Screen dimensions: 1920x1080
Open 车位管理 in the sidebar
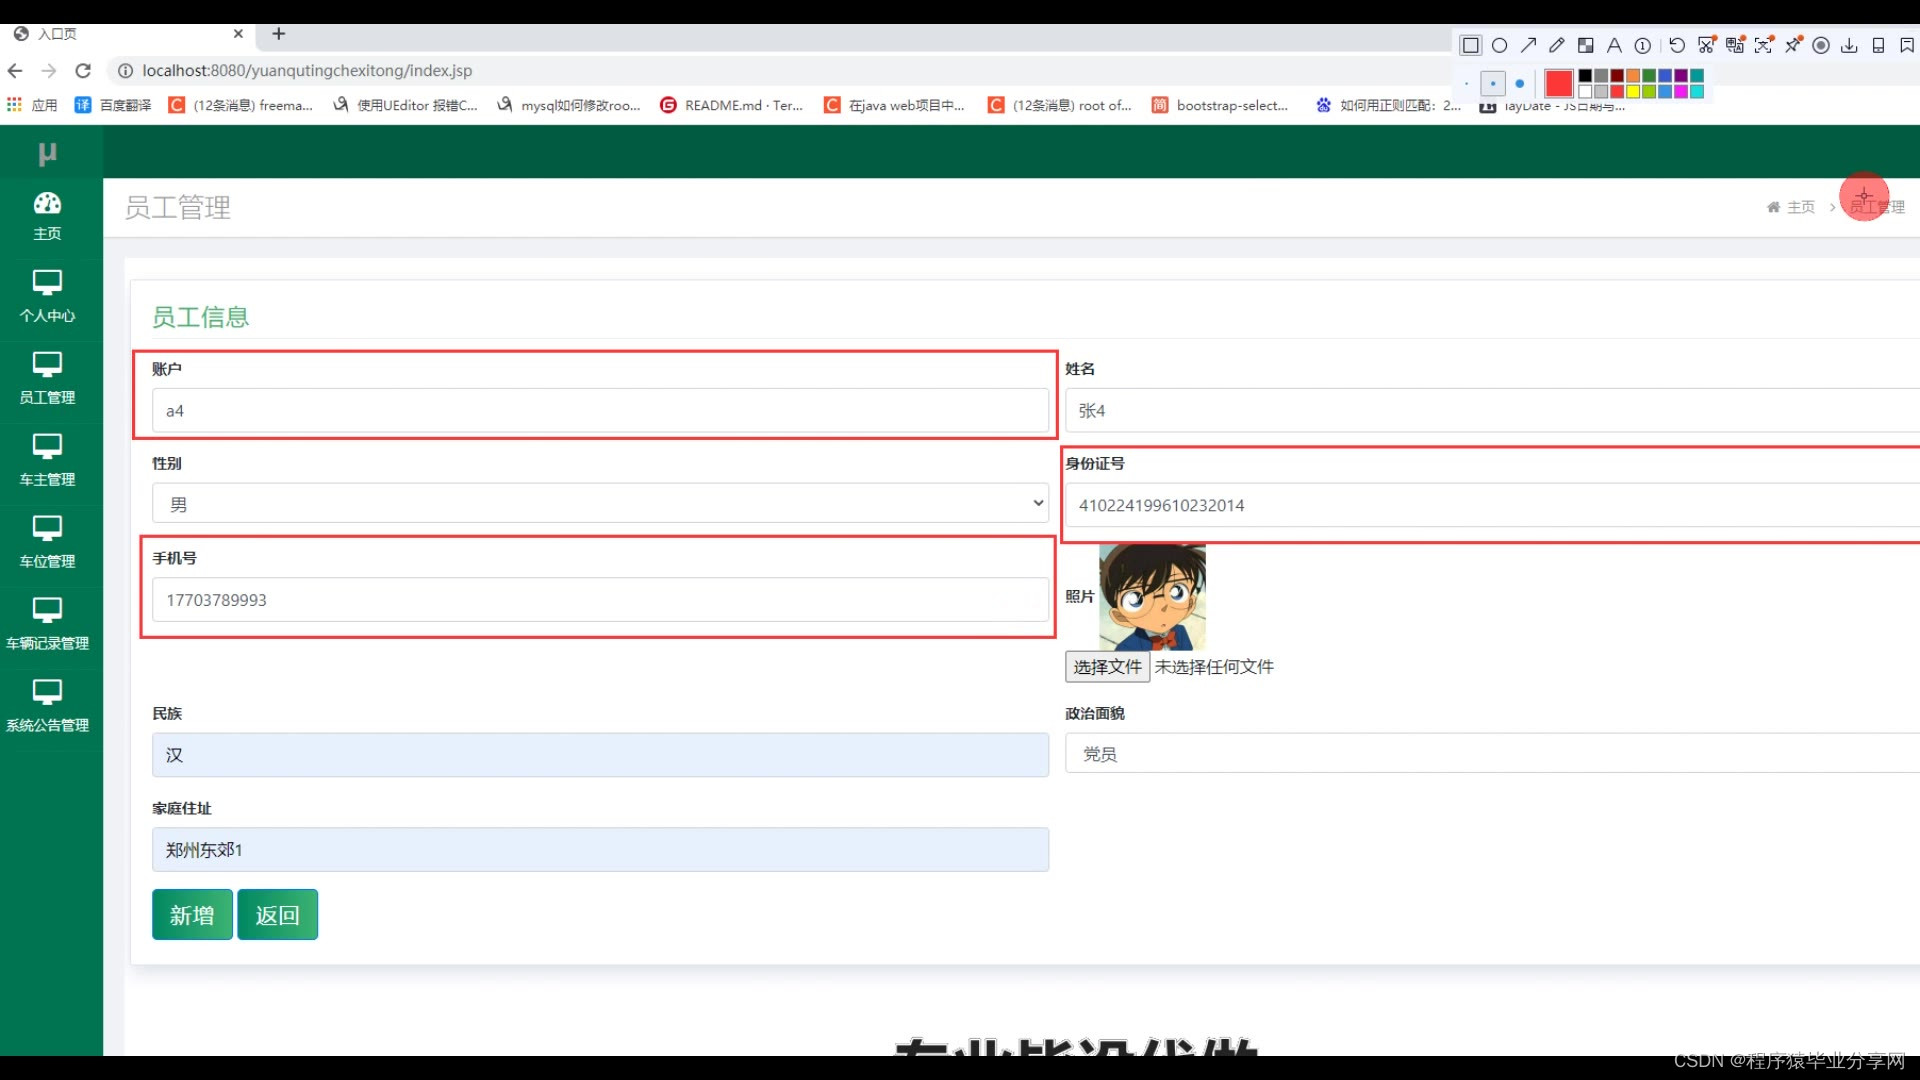[x=47, y=543]
